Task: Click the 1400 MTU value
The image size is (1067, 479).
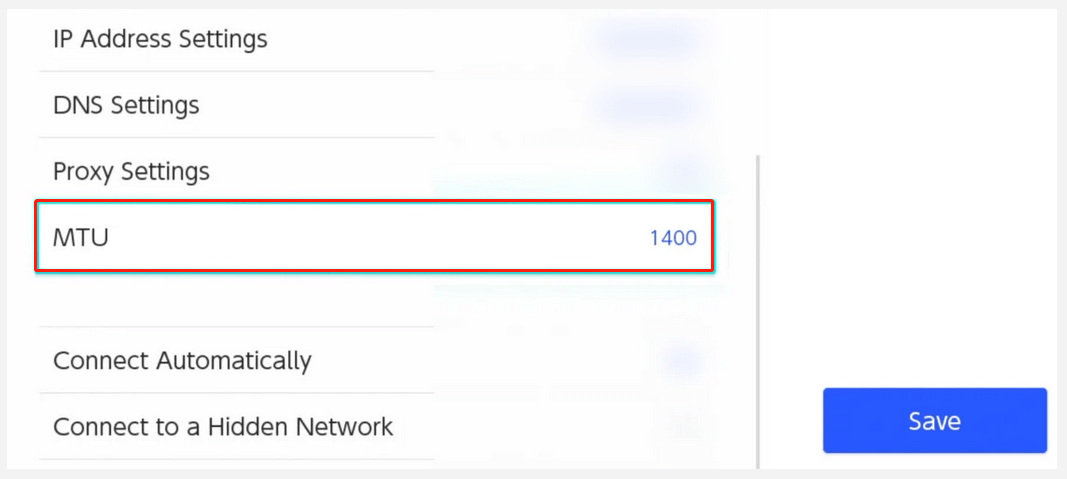Action: point(673,238)
